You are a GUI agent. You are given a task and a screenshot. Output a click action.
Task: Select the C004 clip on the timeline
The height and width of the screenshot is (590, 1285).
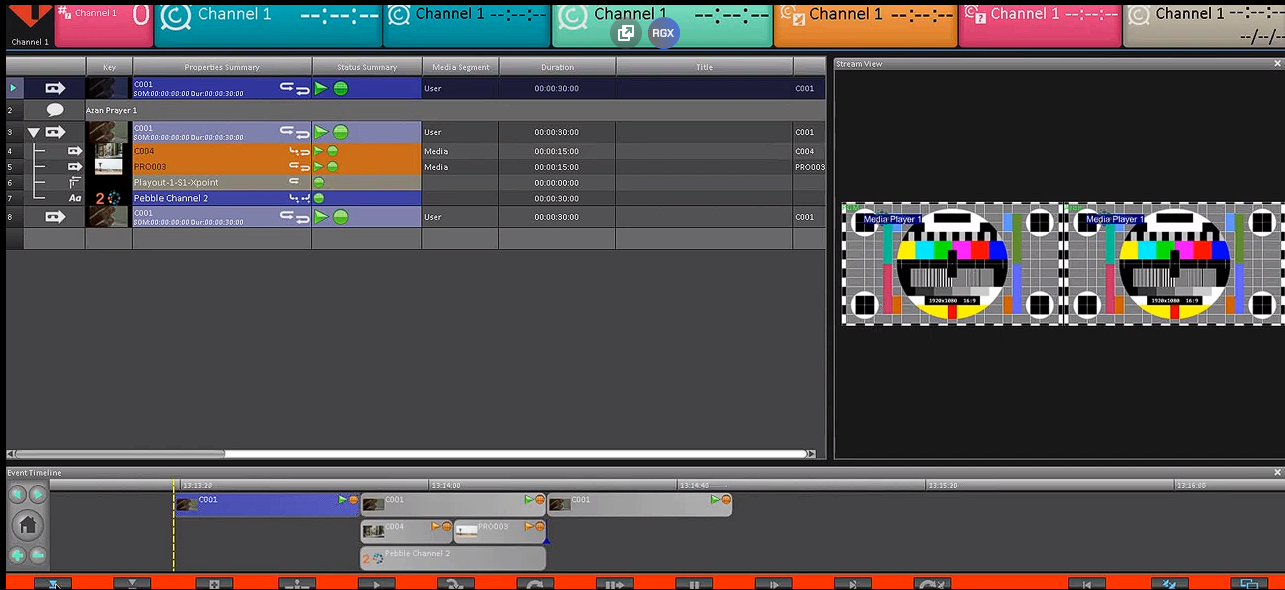click(407, 531)
